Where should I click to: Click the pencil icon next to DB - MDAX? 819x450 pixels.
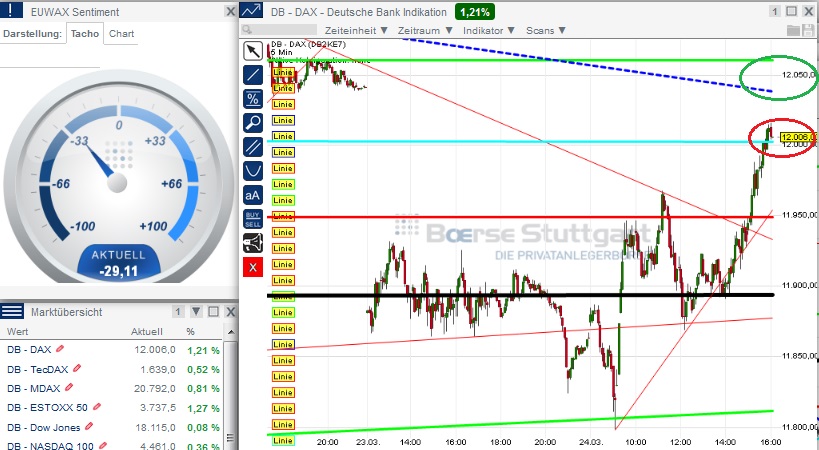[69, 387]
